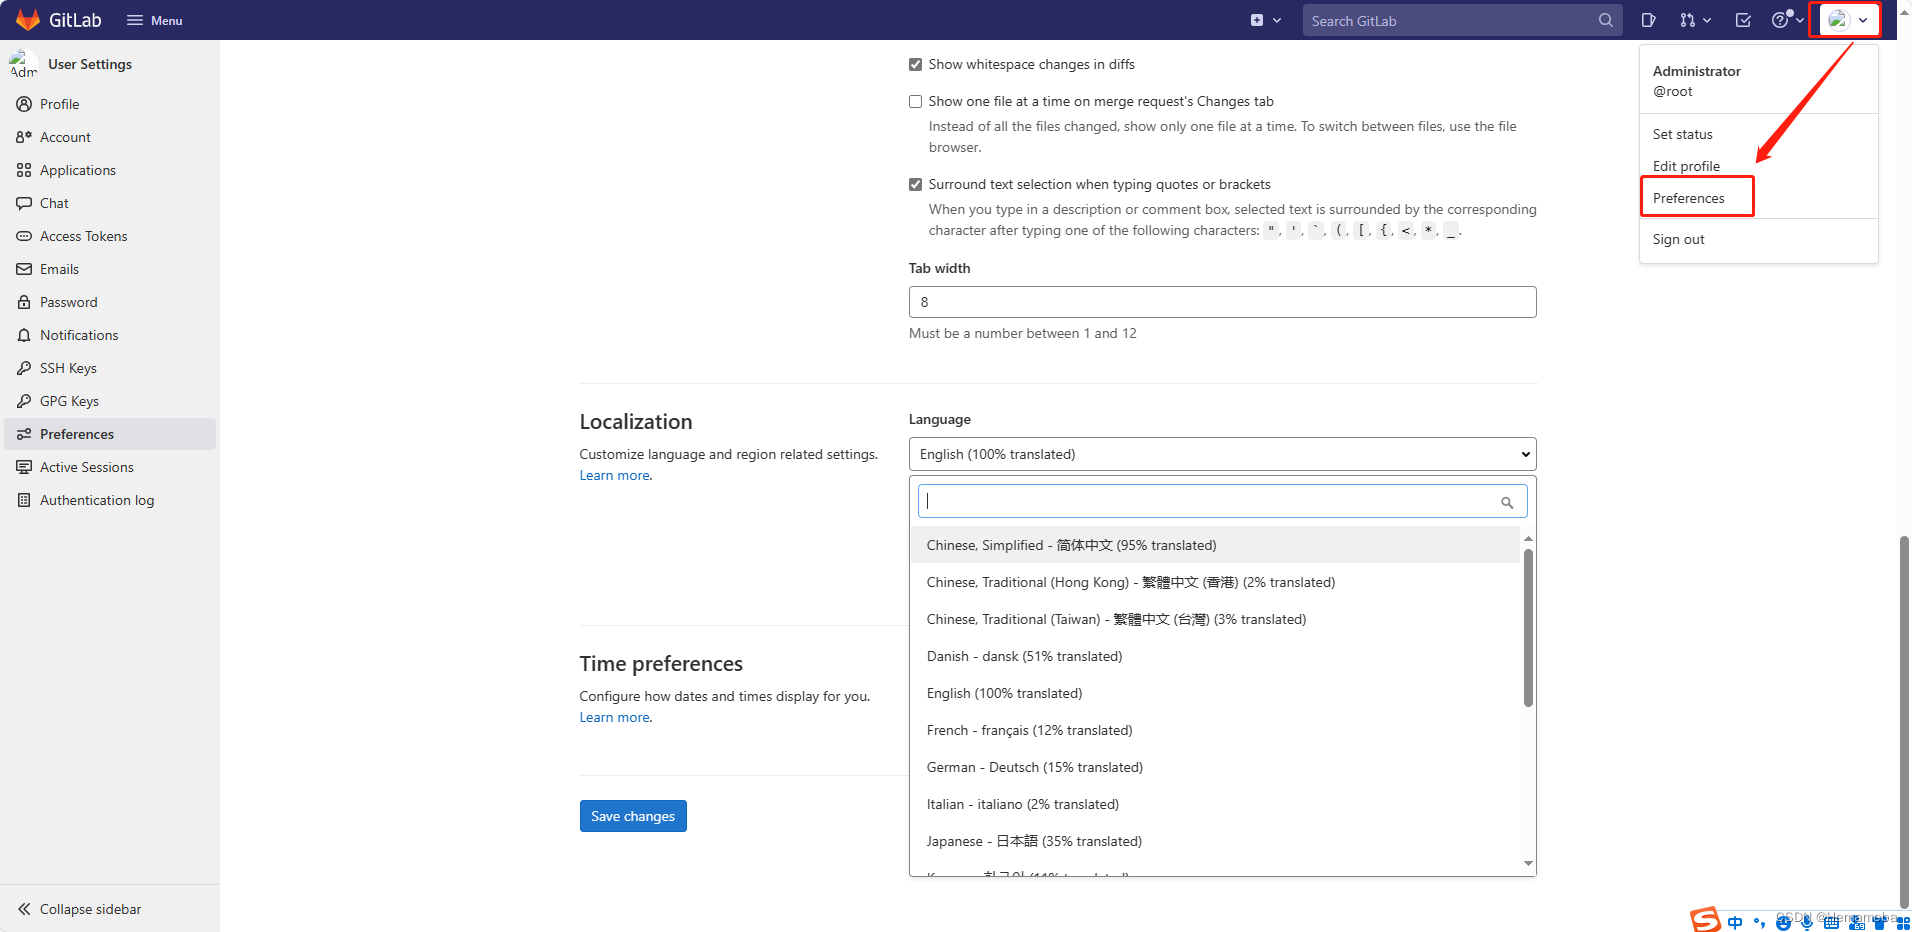Open the Issues icon in top bar
Screen dimensions: 1912x932
(1648, 20)
